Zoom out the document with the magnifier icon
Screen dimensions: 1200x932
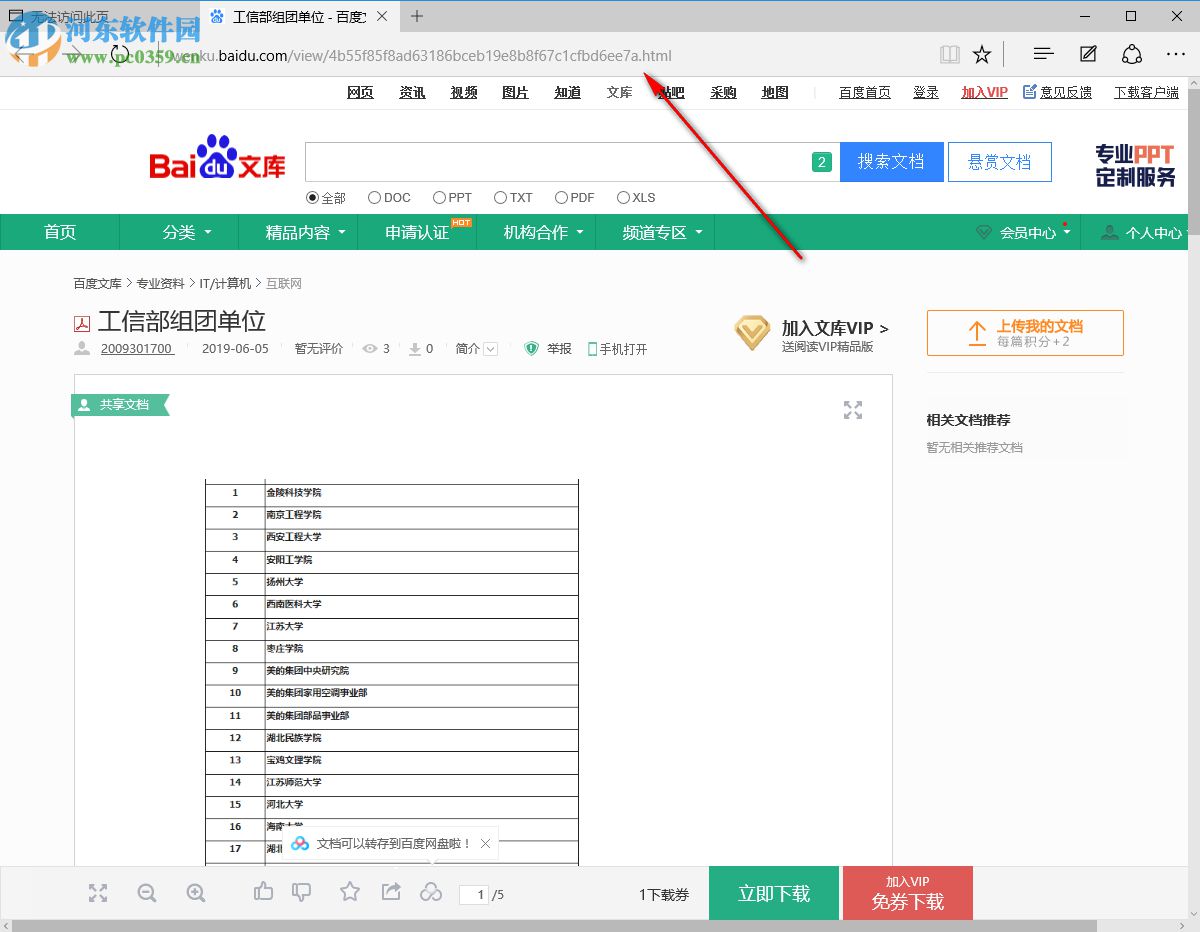pyautogui.click(x=146, y=893)
